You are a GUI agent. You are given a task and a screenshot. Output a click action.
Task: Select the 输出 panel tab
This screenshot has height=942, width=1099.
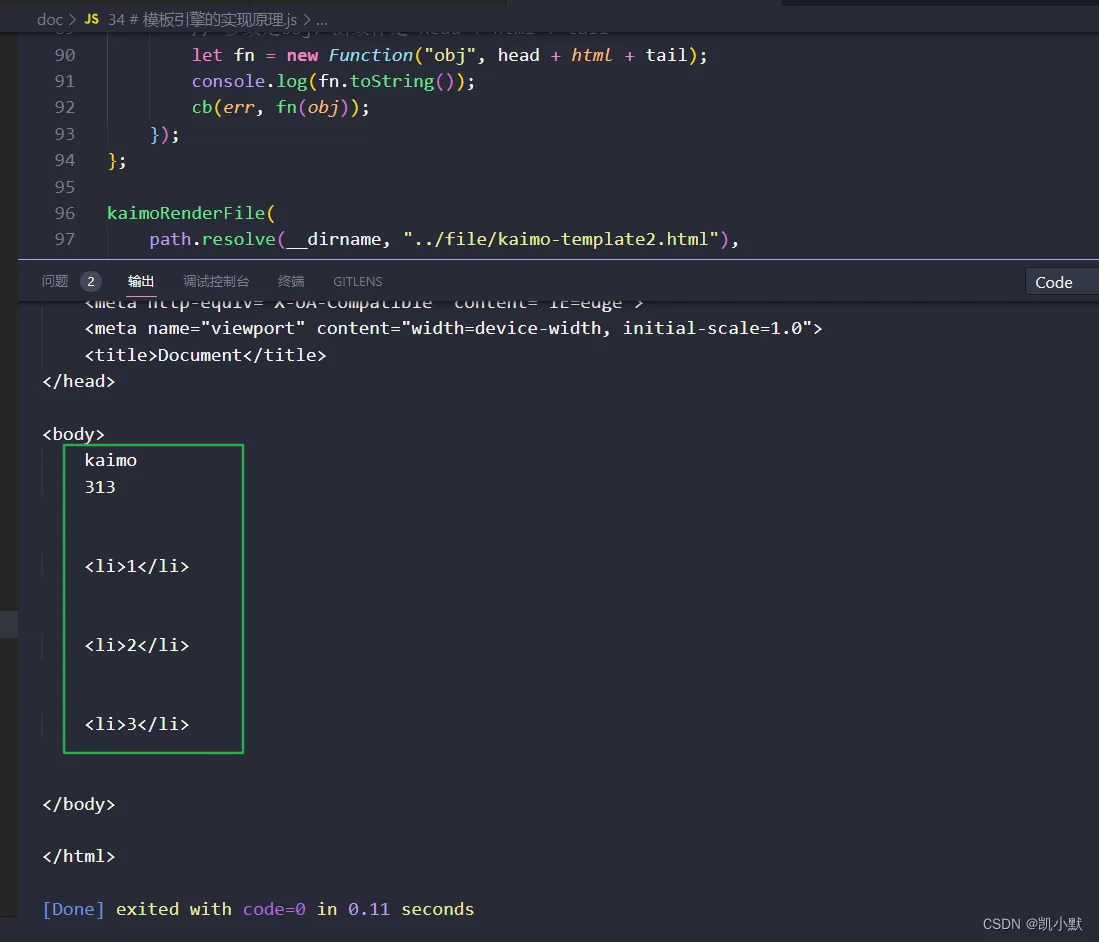[141, 282]
